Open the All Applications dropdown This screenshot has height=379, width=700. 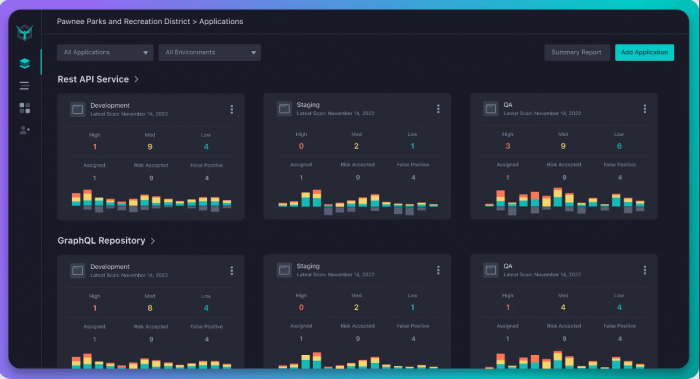click(105, 52)
